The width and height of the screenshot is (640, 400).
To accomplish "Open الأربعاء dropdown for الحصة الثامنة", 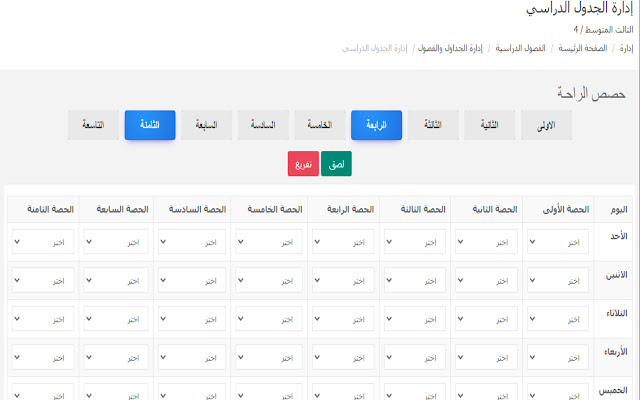I will coord(43,357).
